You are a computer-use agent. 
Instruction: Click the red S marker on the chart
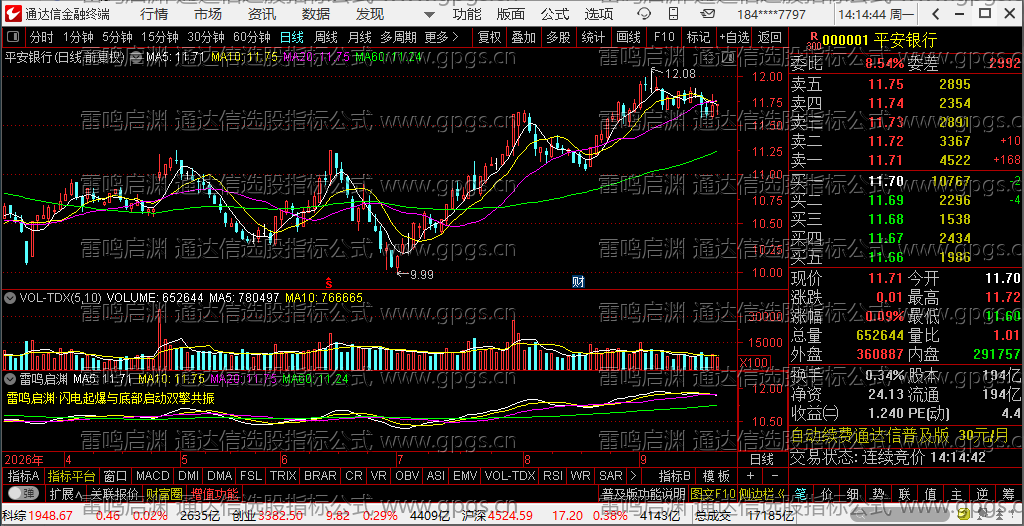click(x=329, y=282)
